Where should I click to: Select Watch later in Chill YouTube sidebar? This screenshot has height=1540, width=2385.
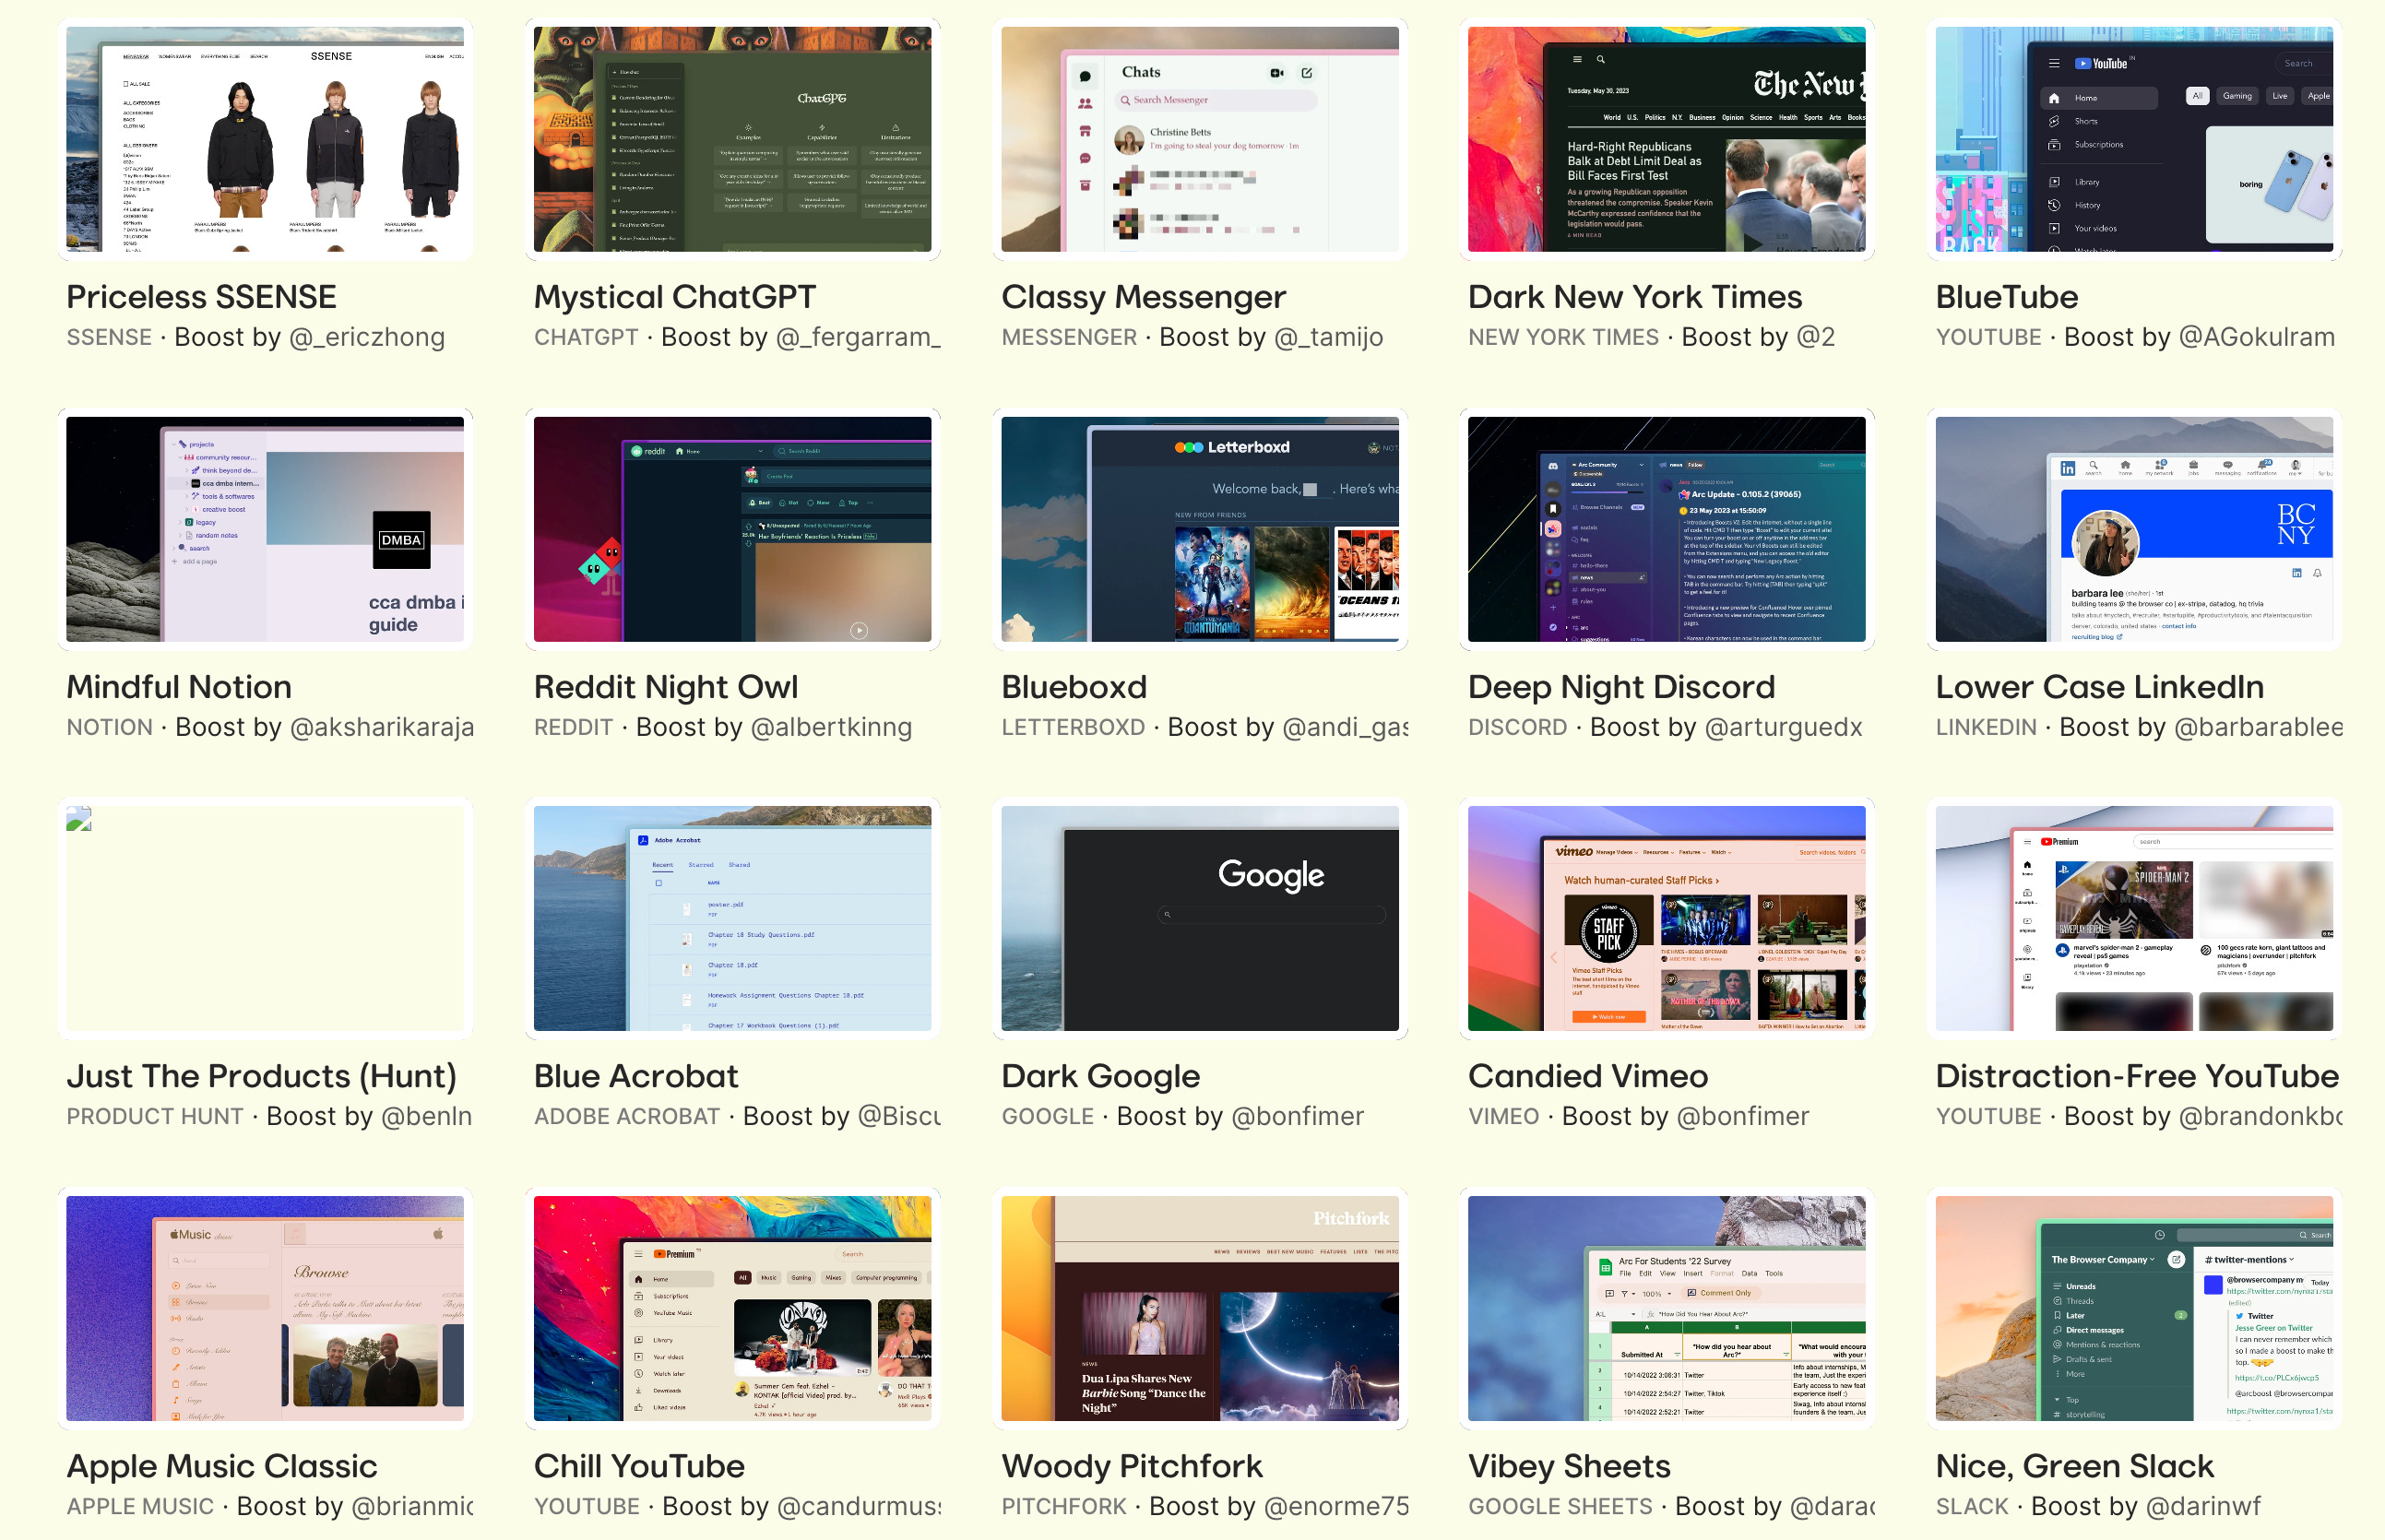point(669,1374)
